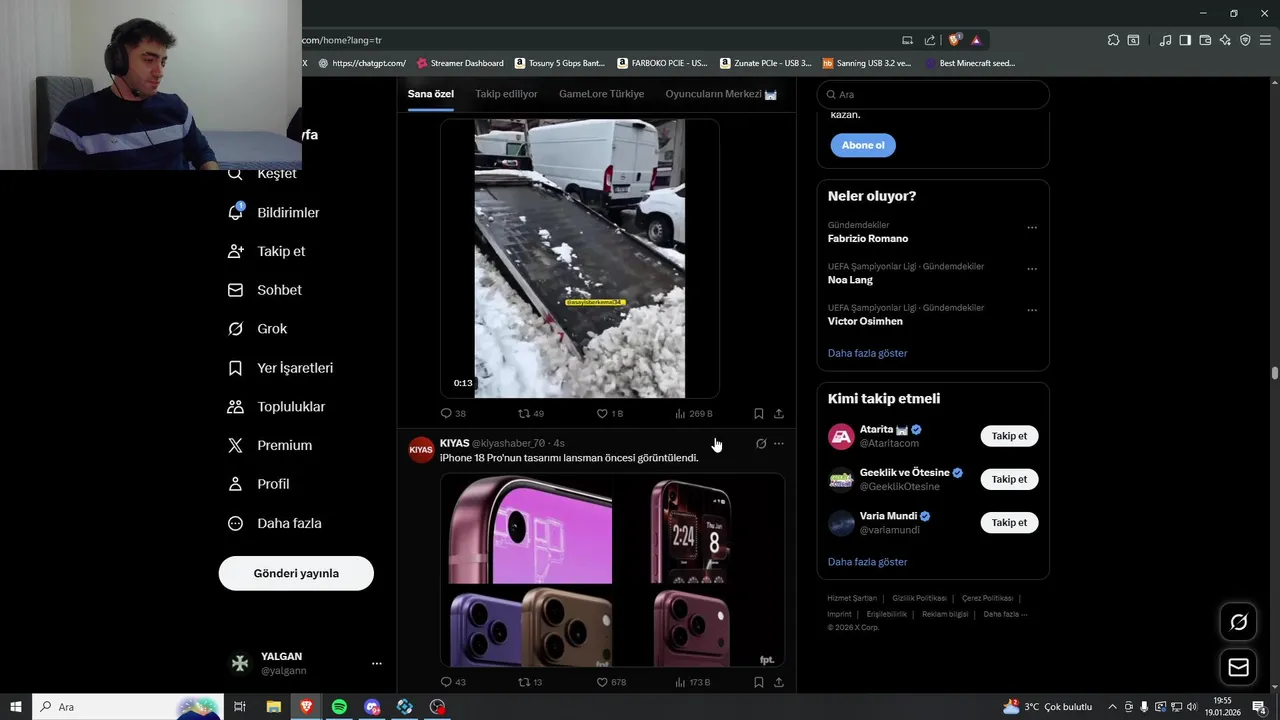Open floating Grok button
The height and width of the screenshot is (720, 1280).
click(x=1239, y=622)
